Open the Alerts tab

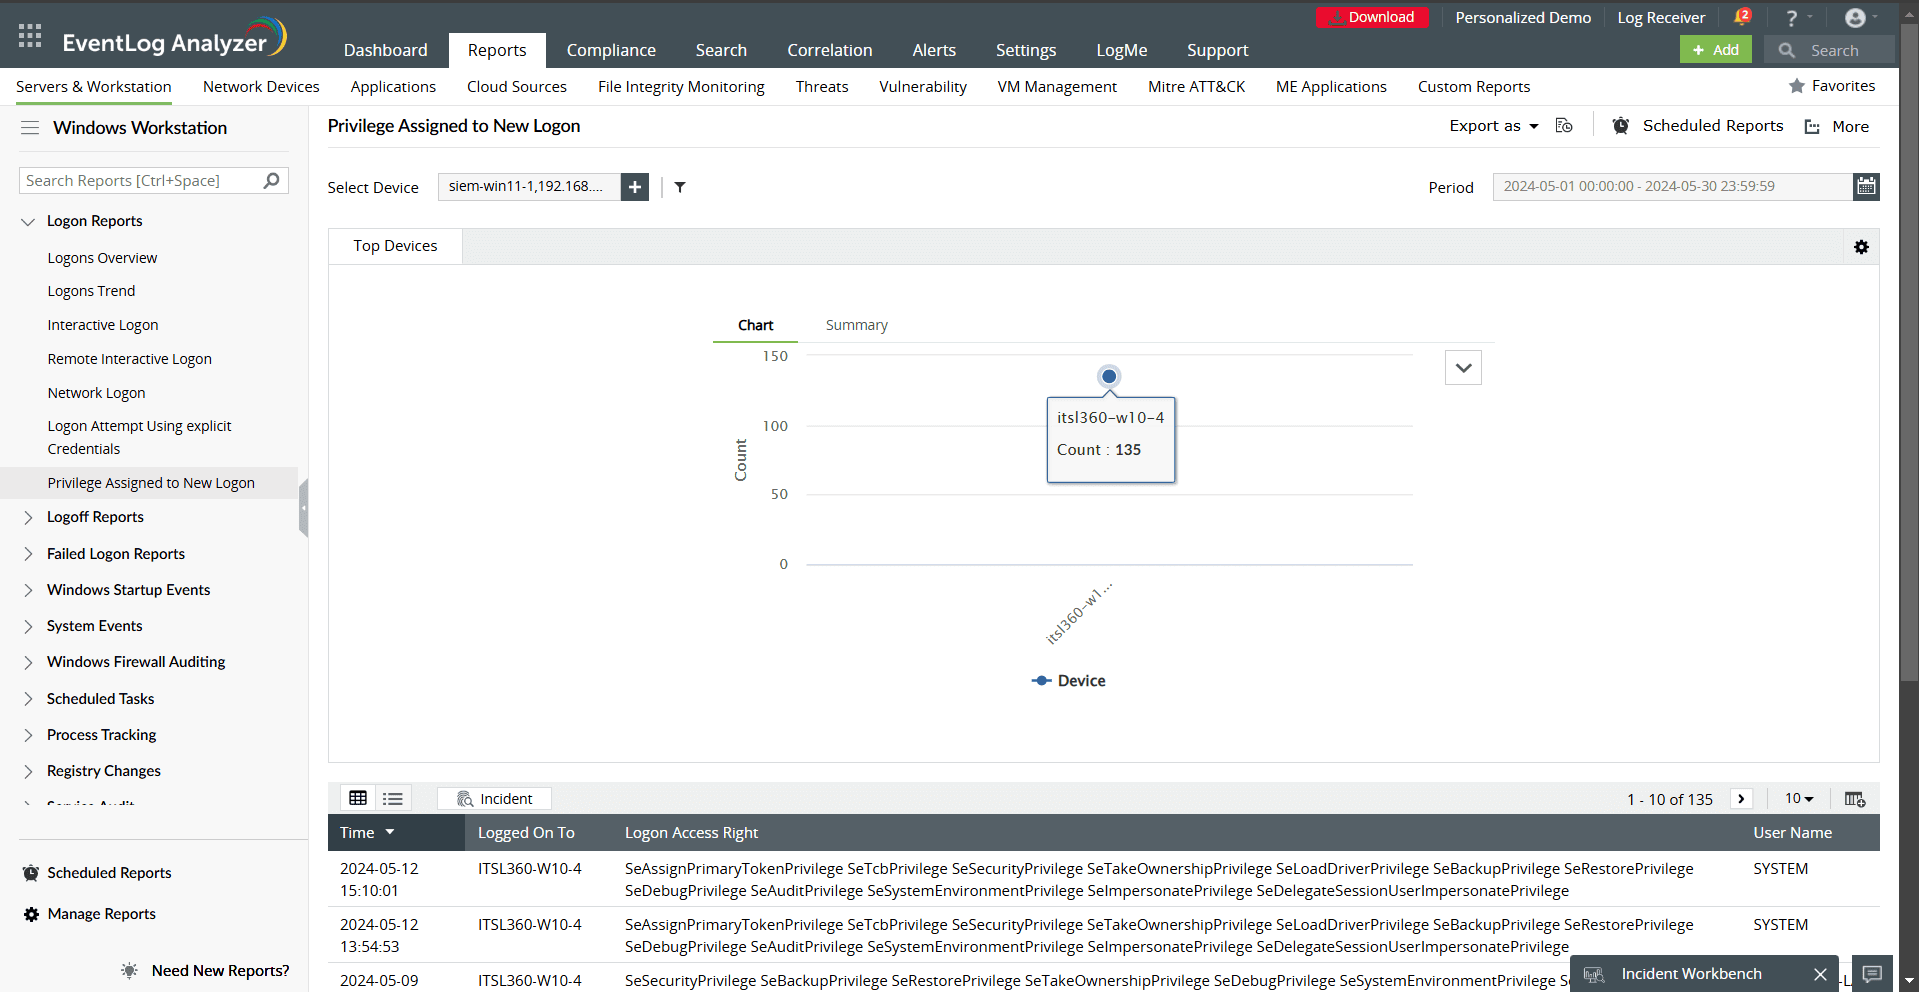934,50
